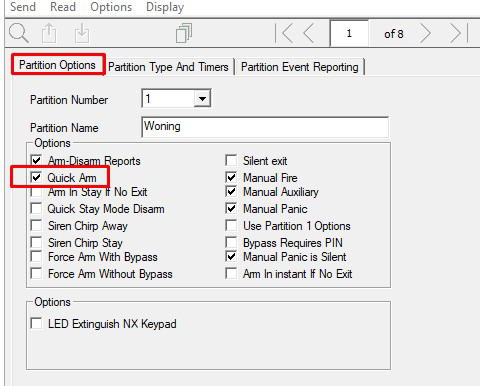Switch to Partition Type And Timers tab
Viewport: 480px width, 386px height.
pos(168,67)
